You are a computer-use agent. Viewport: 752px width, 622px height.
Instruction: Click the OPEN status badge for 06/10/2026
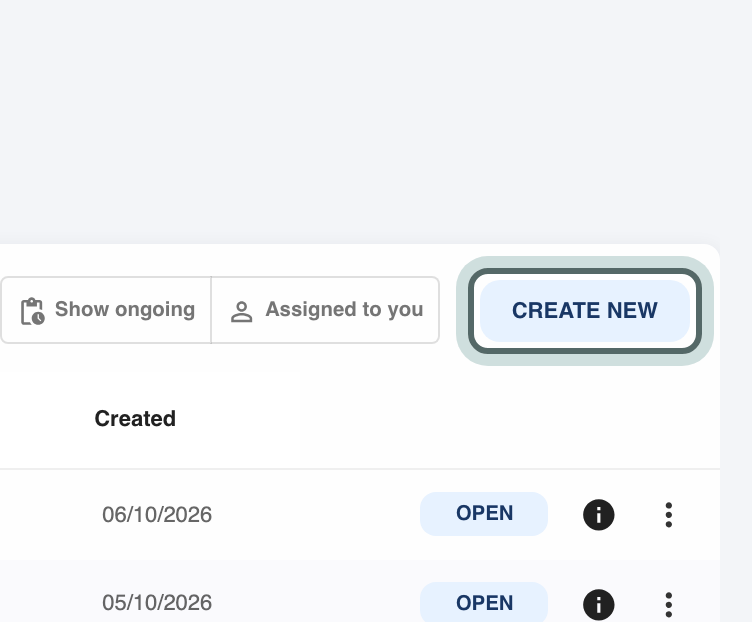(x=484, y=514)
